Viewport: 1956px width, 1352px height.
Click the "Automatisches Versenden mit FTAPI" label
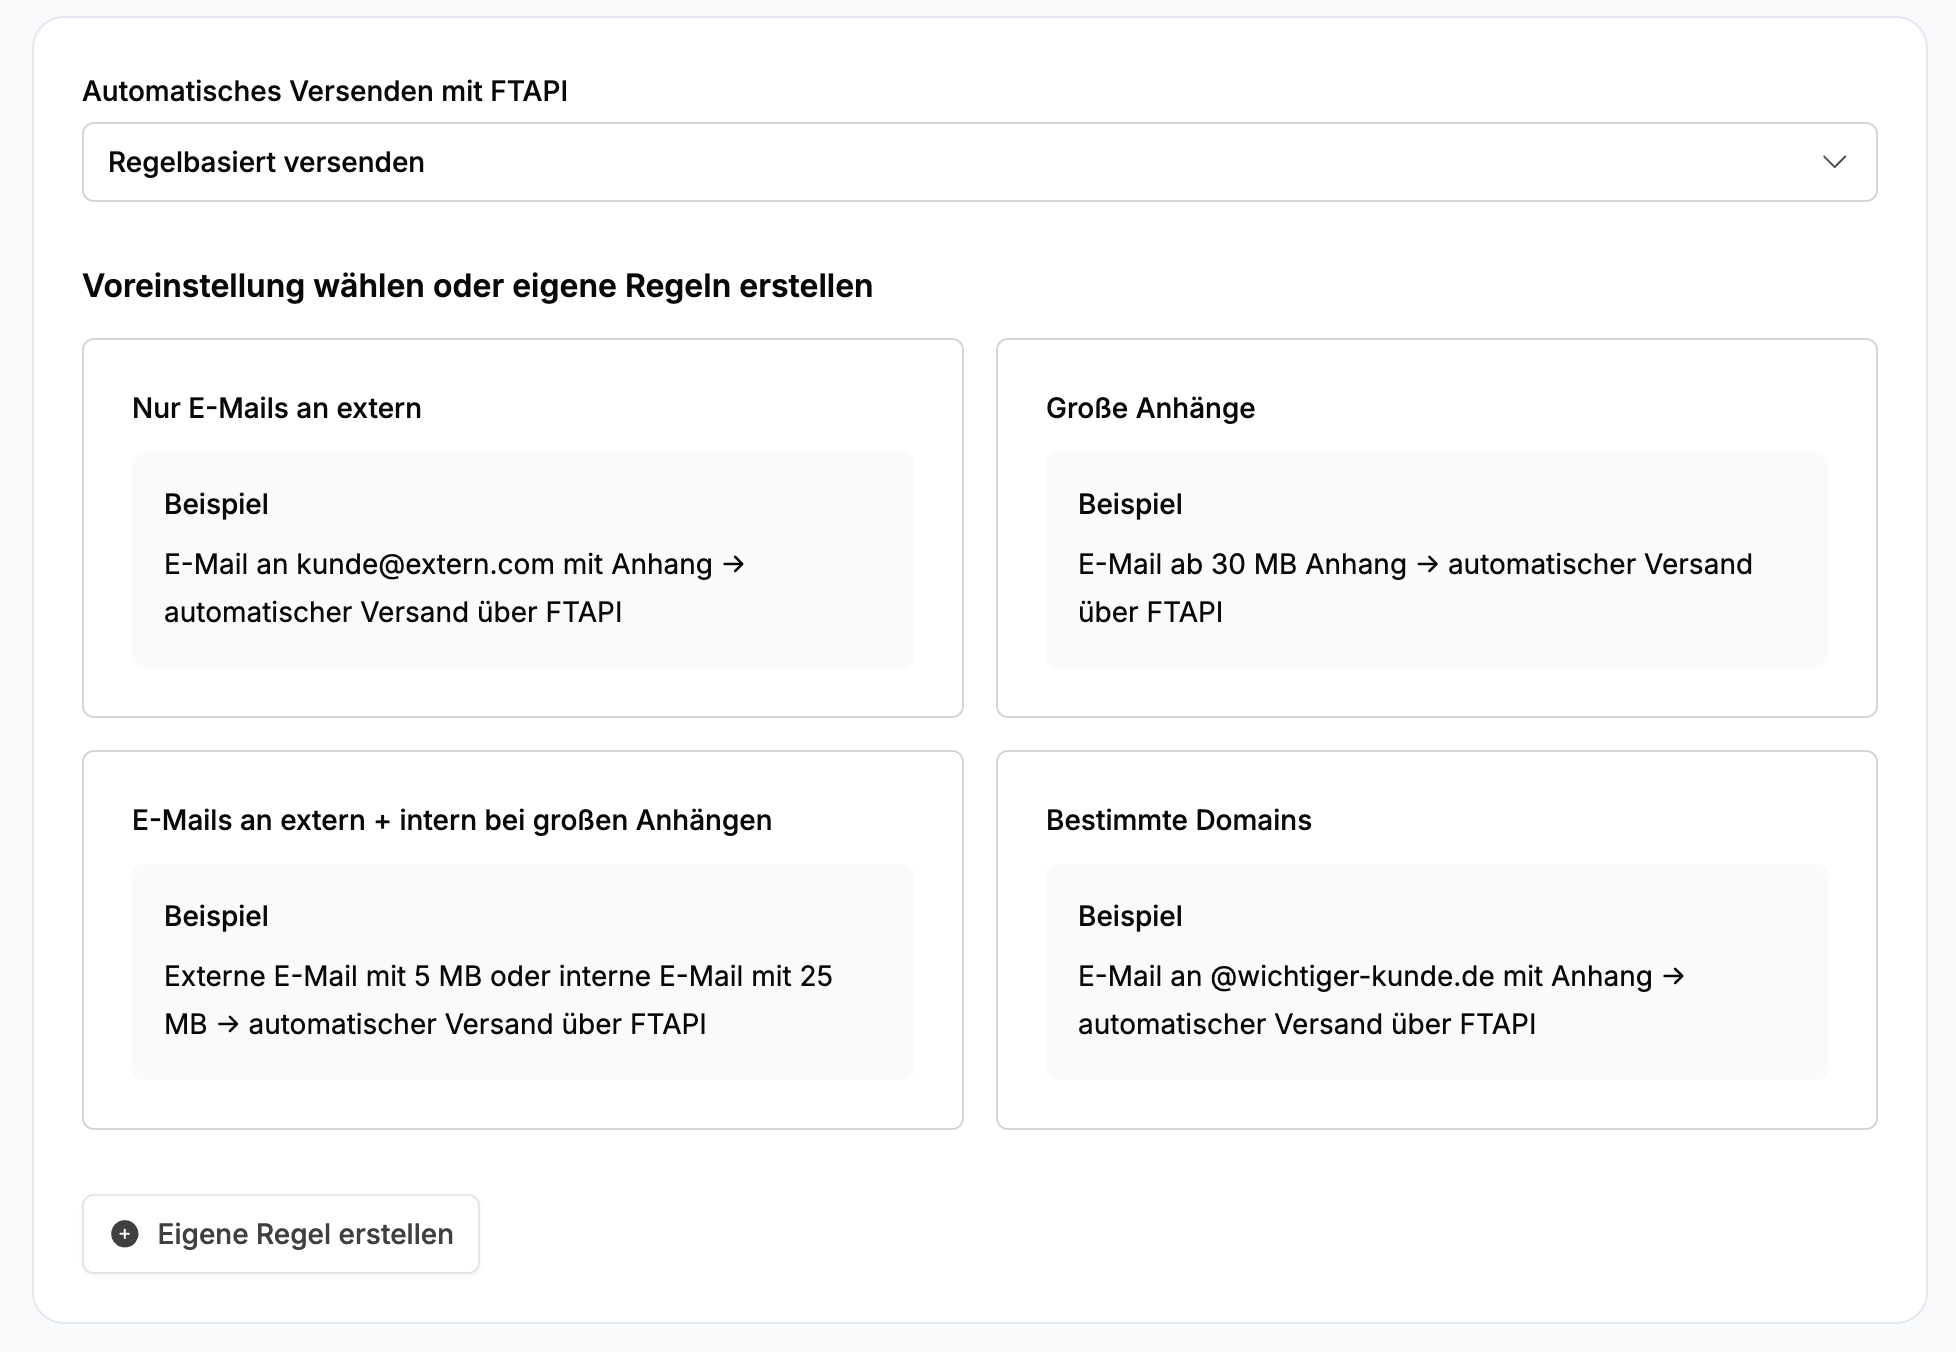[325, 91]
